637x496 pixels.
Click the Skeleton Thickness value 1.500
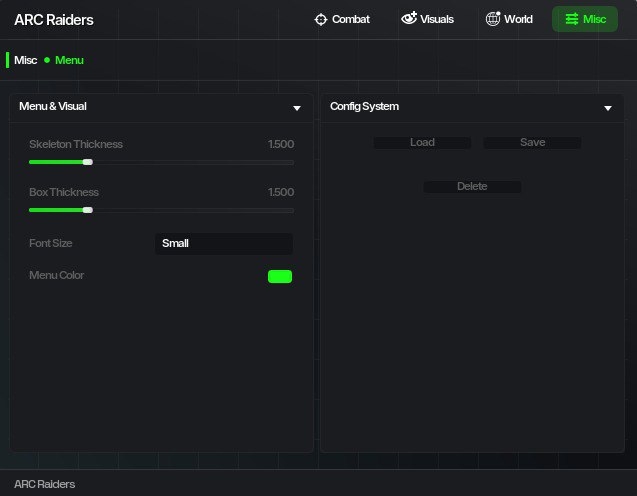281,144
